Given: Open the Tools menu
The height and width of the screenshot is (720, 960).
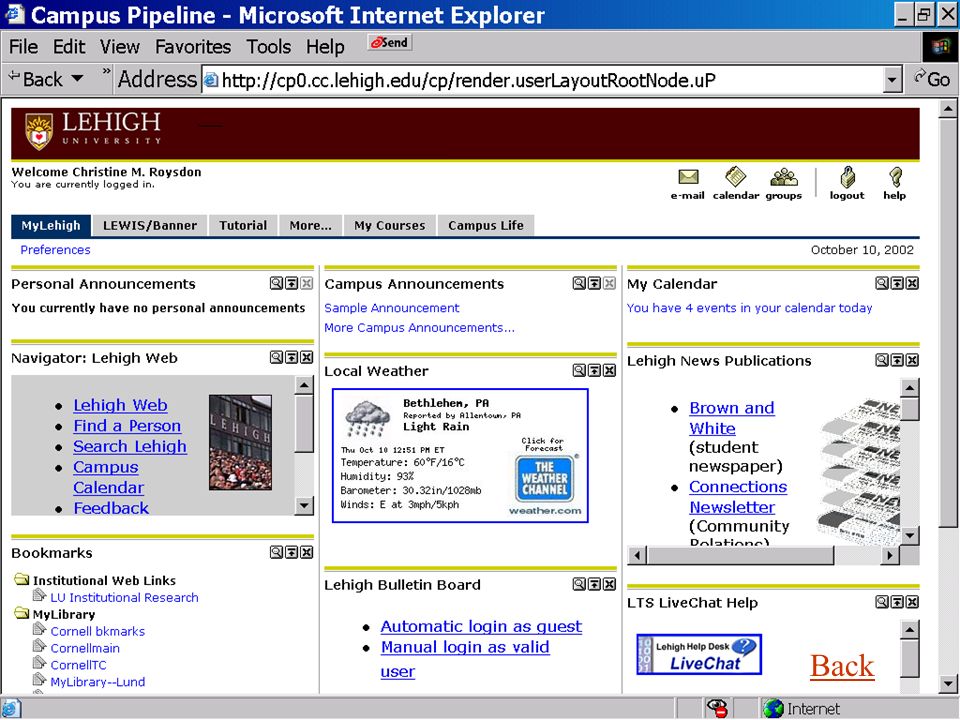Looking at the screenshot, I should click(x=269, y=47).
